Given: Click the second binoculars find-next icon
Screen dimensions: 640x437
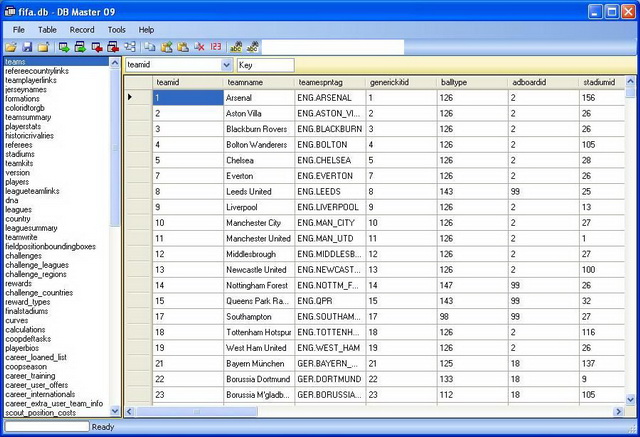Looking at the screenshot, I should [x=252, y=47].
